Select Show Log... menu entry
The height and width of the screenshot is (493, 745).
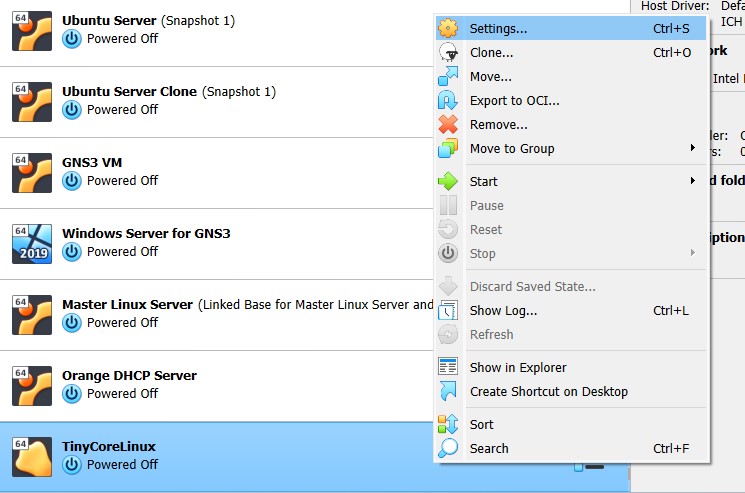571,311
